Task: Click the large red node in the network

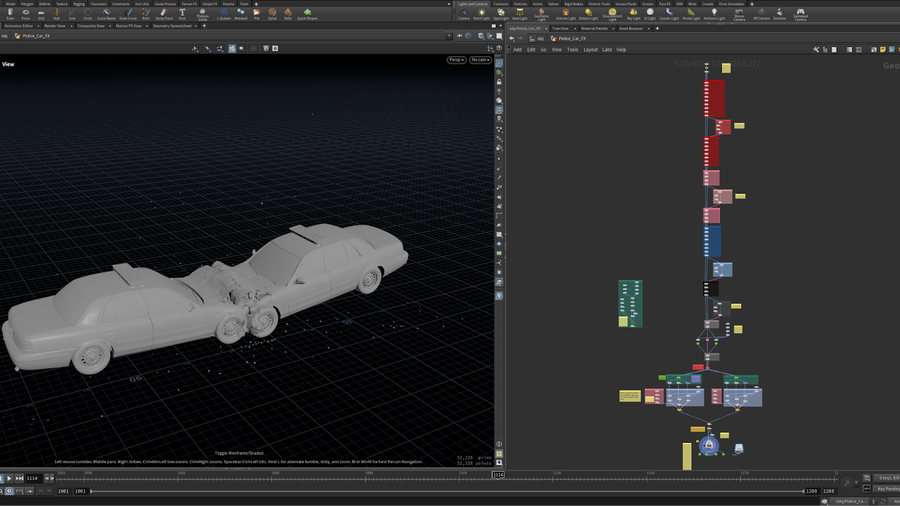Action: 713,98
